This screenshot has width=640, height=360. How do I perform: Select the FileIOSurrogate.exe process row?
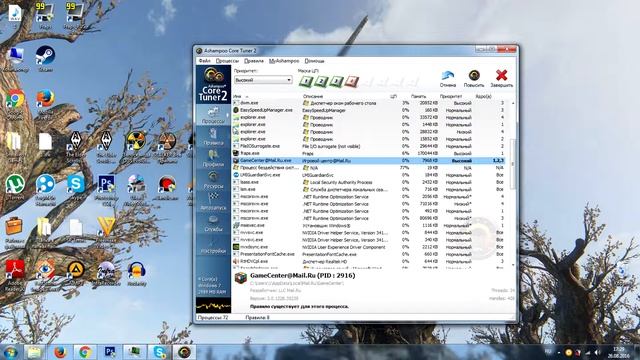pos(369,146)
